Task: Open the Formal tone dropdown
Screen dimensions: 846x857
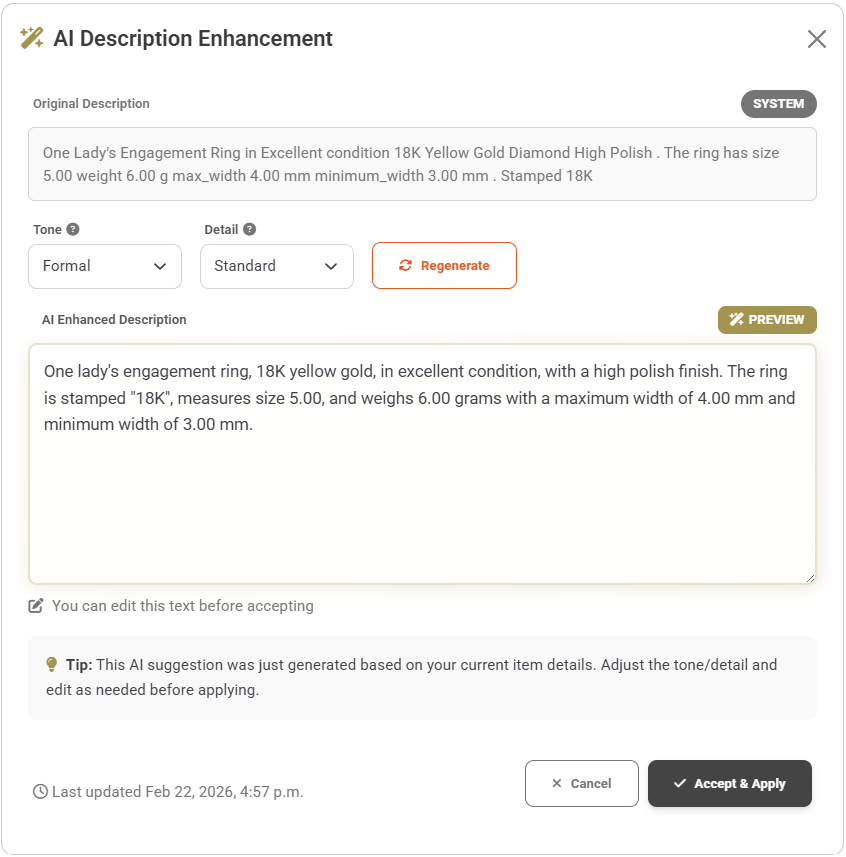Action: [104, 266]
